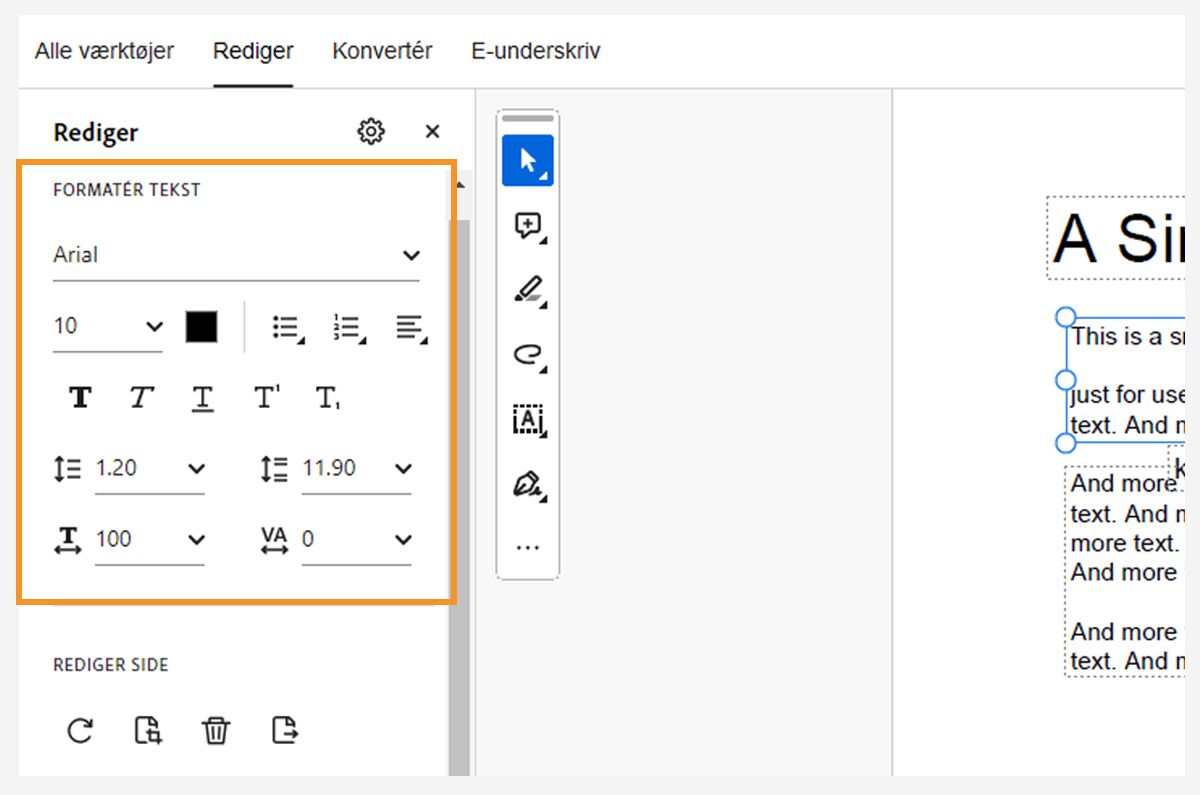Toggle italic text formatting
This screenshot has height=795, width=1200.
pyautogui.click(x=141, y=398)
